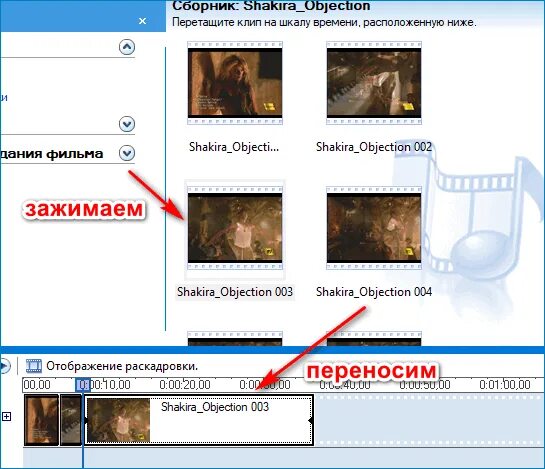Click the 0:01:00,00 mark on ruler
This screenshot has height=469, width=545.
coord(505,385)
